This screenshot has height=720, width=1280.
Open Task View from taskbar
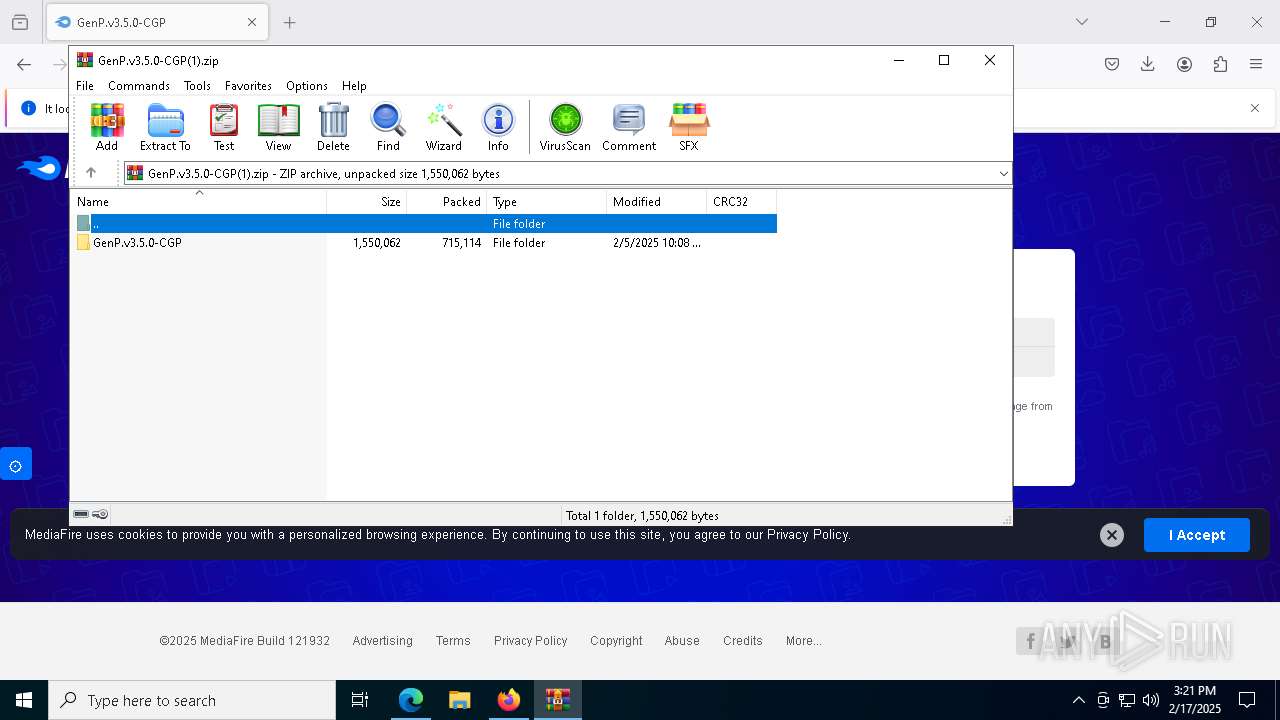[360, 700]
